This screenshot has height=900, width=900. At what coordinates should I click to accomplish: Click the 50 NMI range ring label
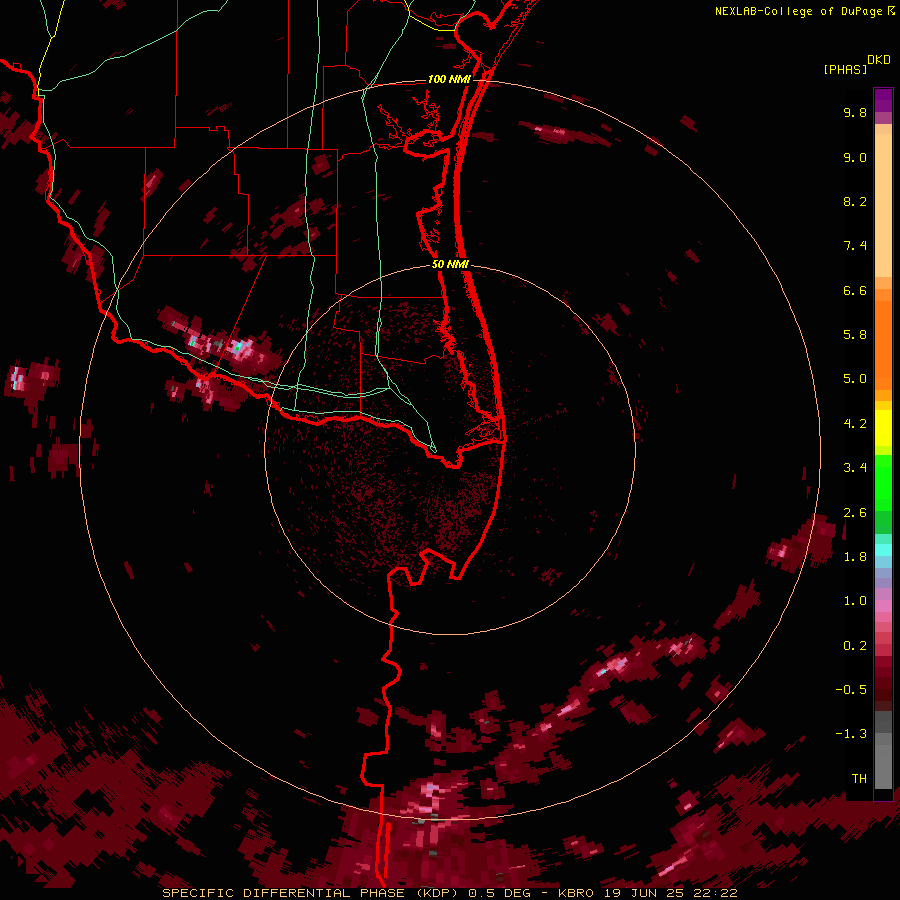coord(451,265)
